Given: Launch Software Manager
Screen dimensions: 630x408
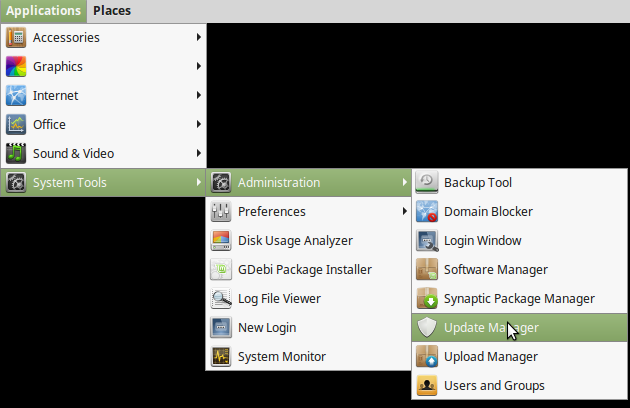Looking at the screenshot, I should [x=520, y=269].
